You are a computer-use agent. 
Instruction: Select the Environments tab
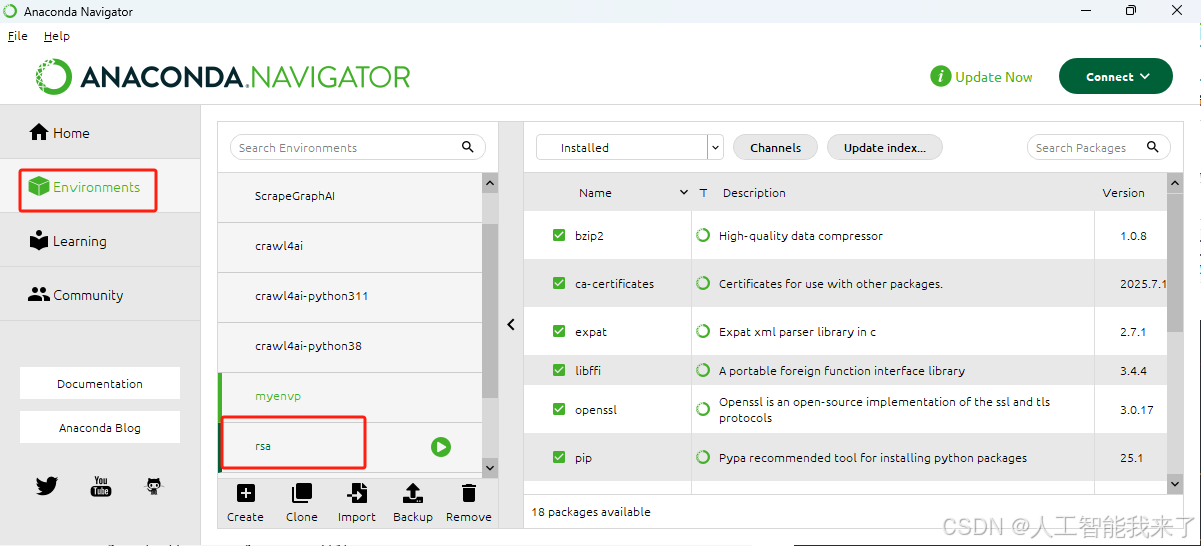[x=100, y=187]
